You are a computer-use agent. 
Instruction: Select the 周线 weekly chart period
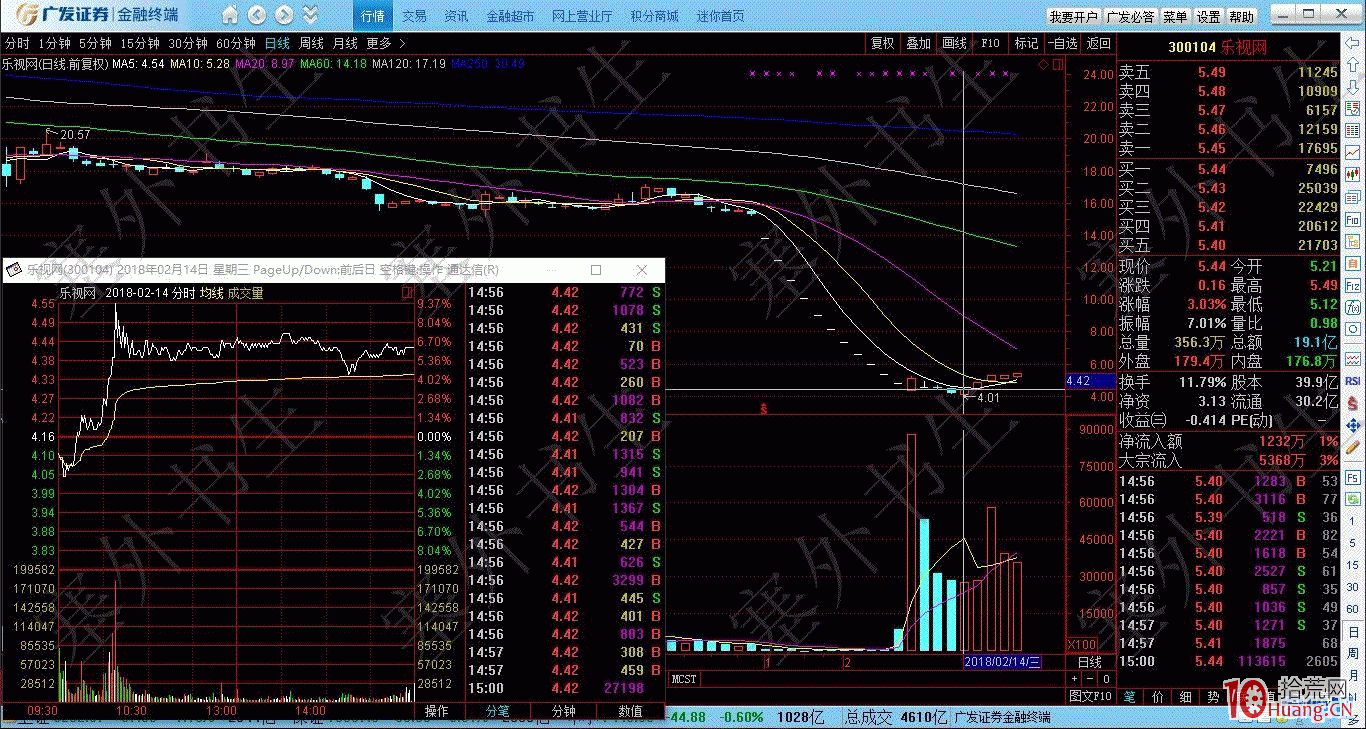click(x=311, y=44)
